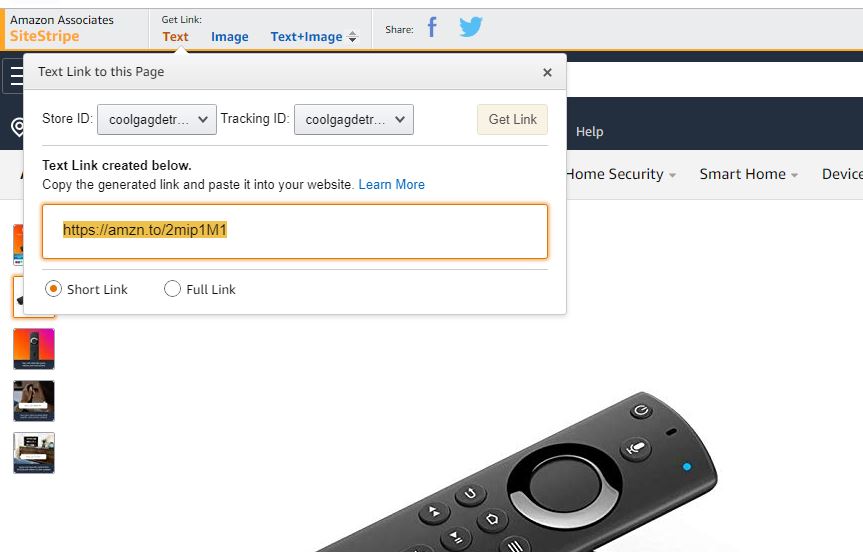Click Text+Image up-down arrows icon
863x552 pixels.
tap(353, 37)
